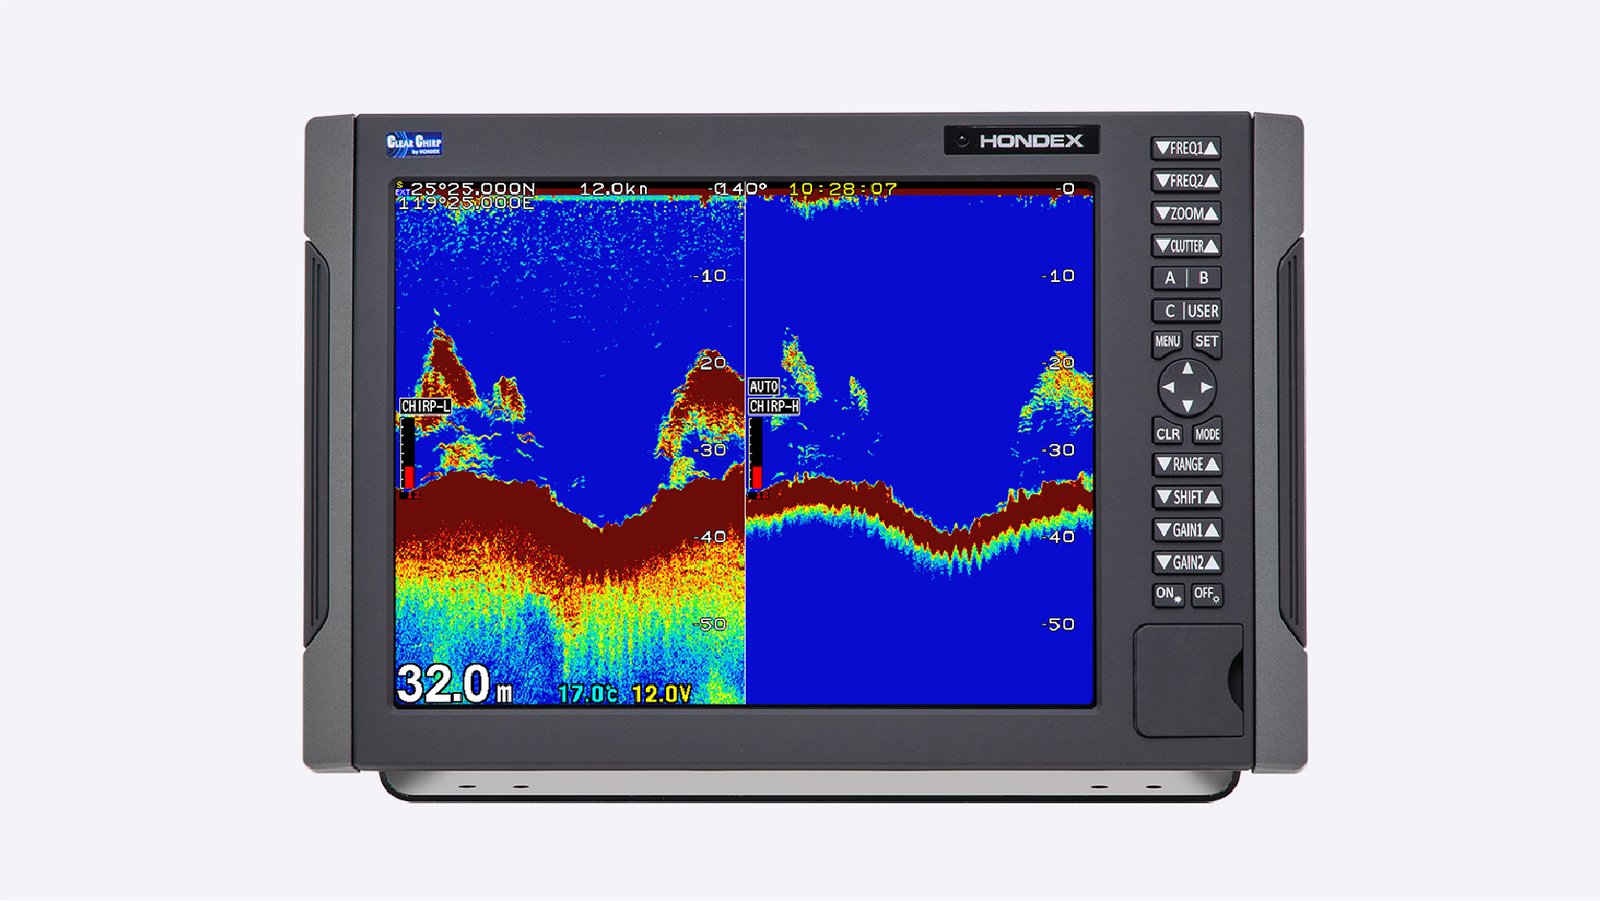Reduce CLUTTER with the down arrow

click(1162, 246)
